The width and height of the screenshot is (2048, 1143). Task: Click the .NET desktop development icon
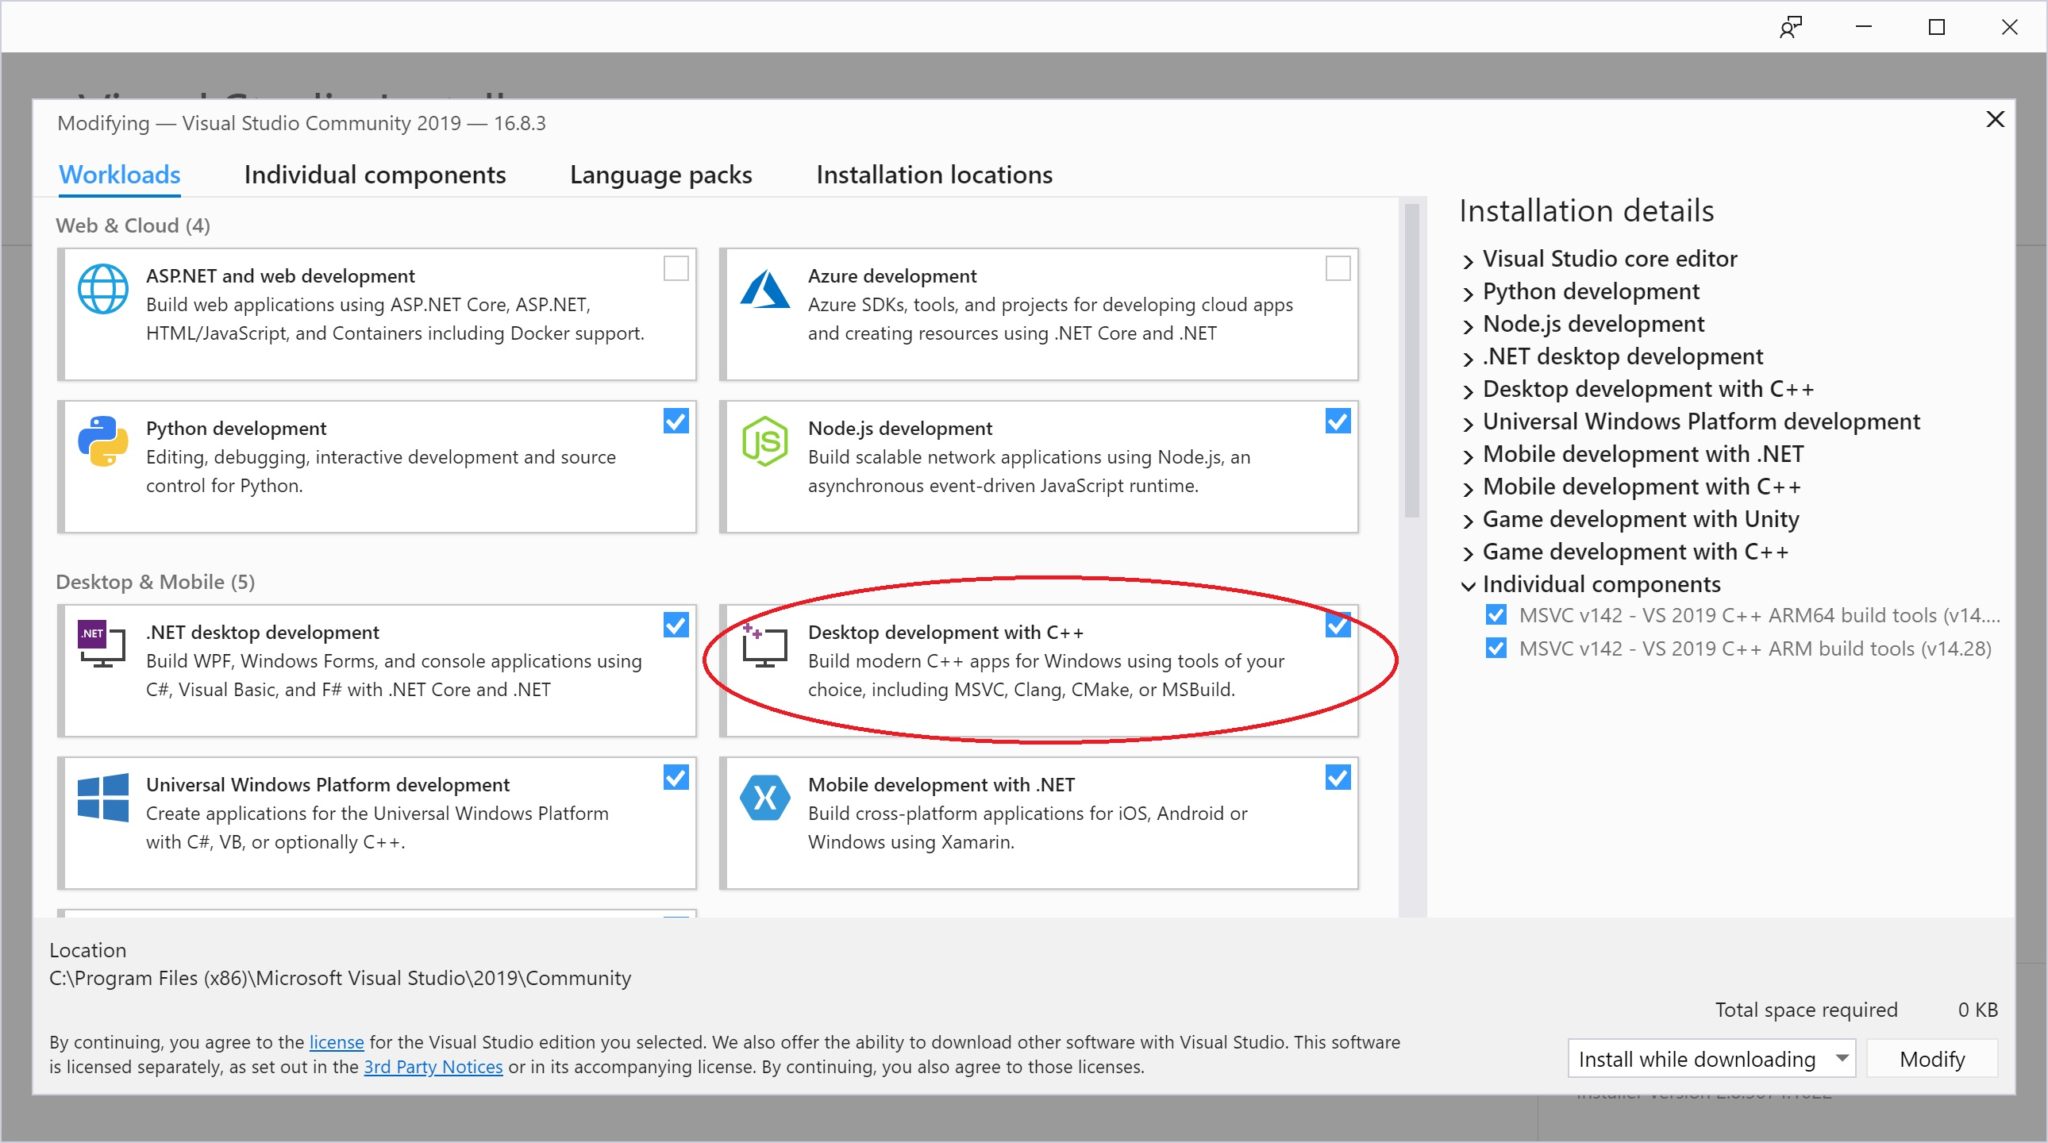[101, 644]
